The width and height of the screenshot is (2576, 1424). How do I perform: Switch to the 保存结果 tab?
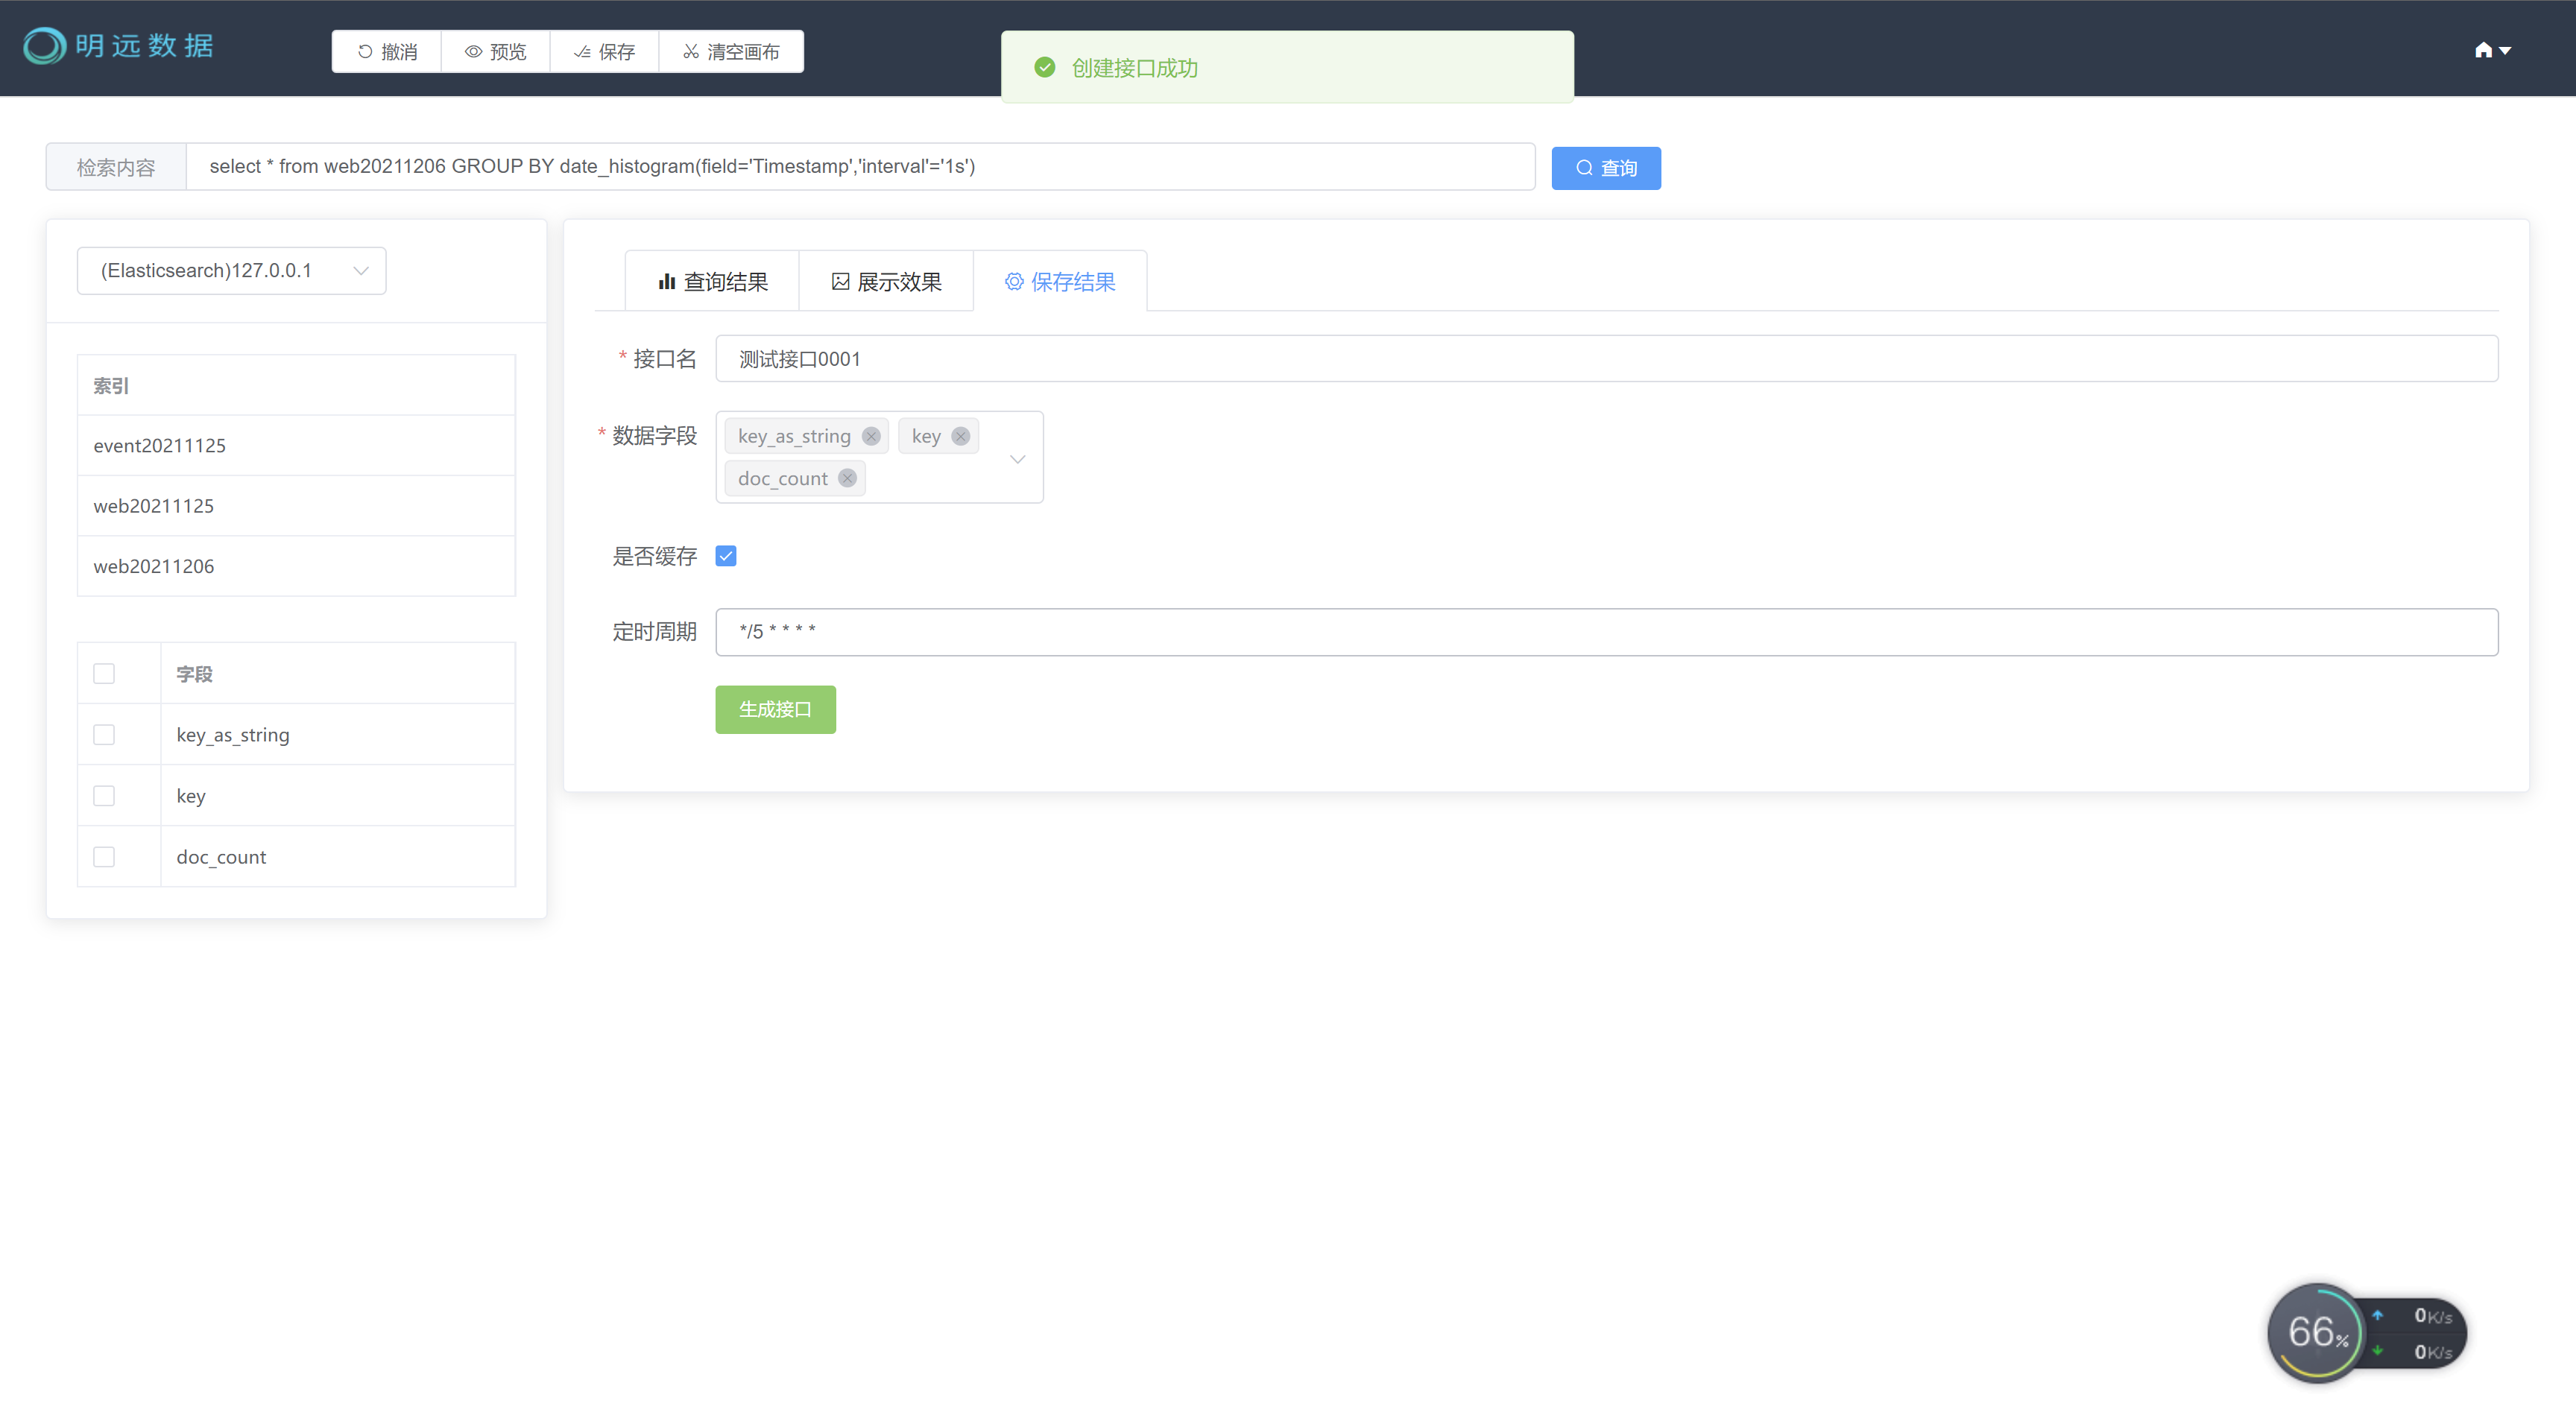coord(1060,282)
